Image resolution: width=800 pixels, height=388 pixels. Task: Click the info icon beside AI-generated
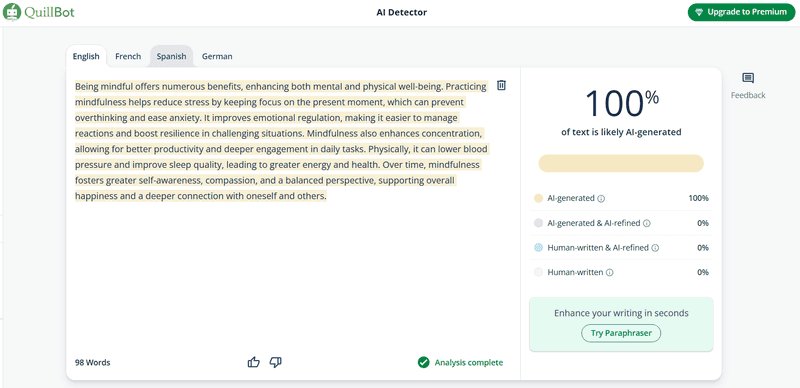click(601, 199)
